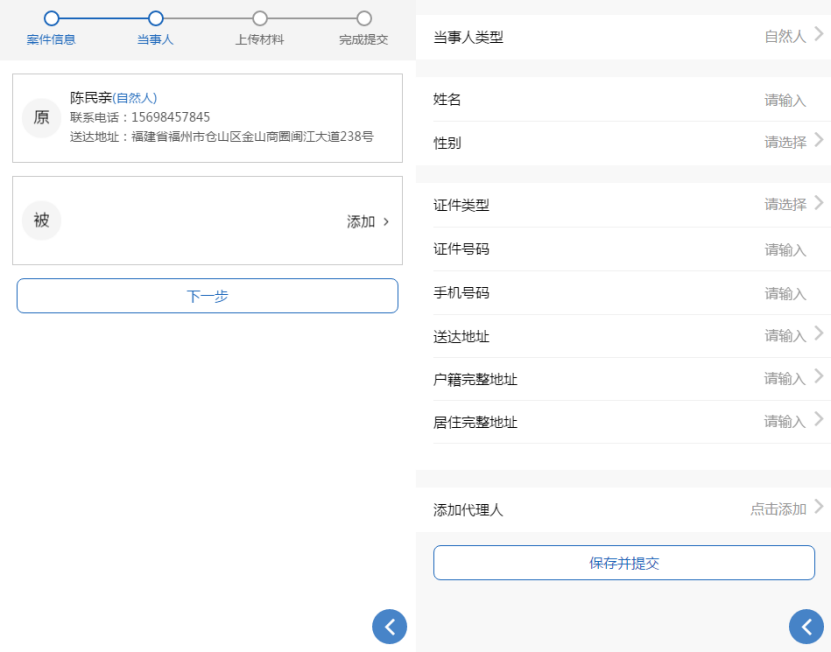831x652 pixels.
Task: Expand the 户籍完整地址 entry row
Action: tap(623, 379)
